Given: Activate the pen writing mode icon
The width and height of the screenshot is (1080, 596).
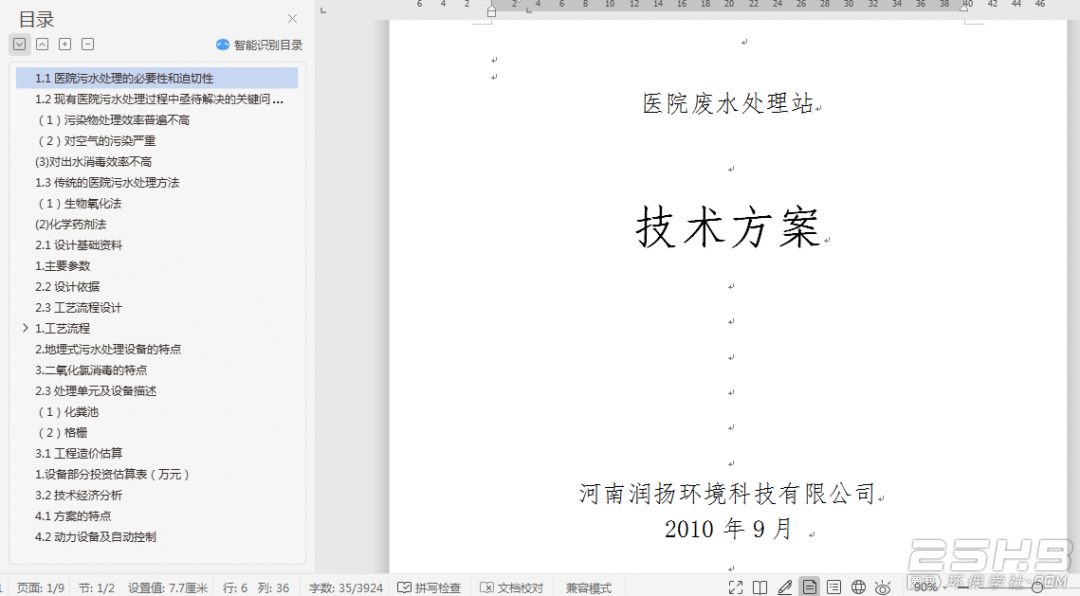Looking at the screenshot, I should [785, 587].
